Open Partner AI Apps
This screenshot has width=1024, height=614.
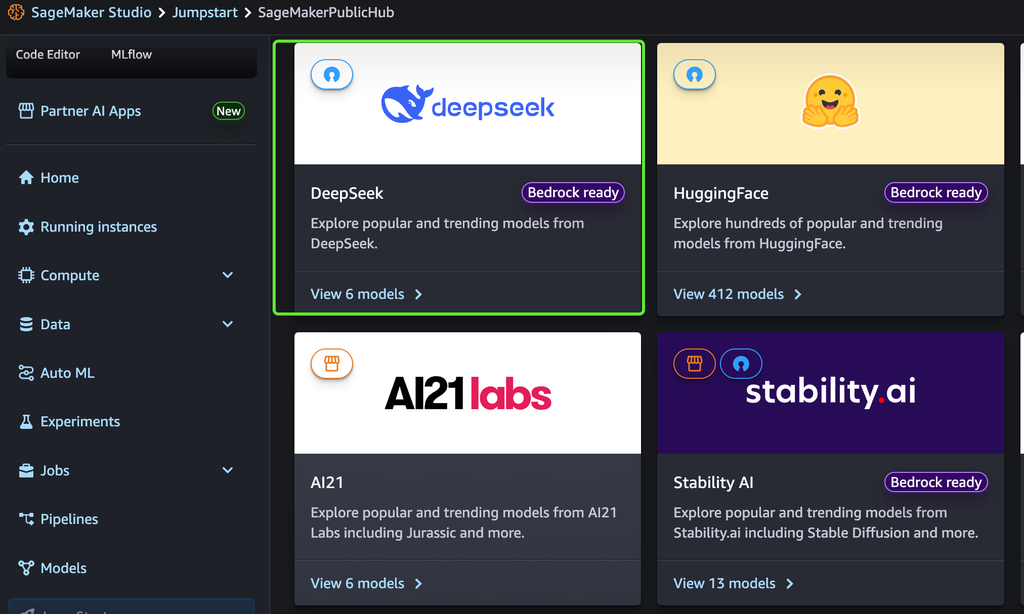tap(91, 111)
